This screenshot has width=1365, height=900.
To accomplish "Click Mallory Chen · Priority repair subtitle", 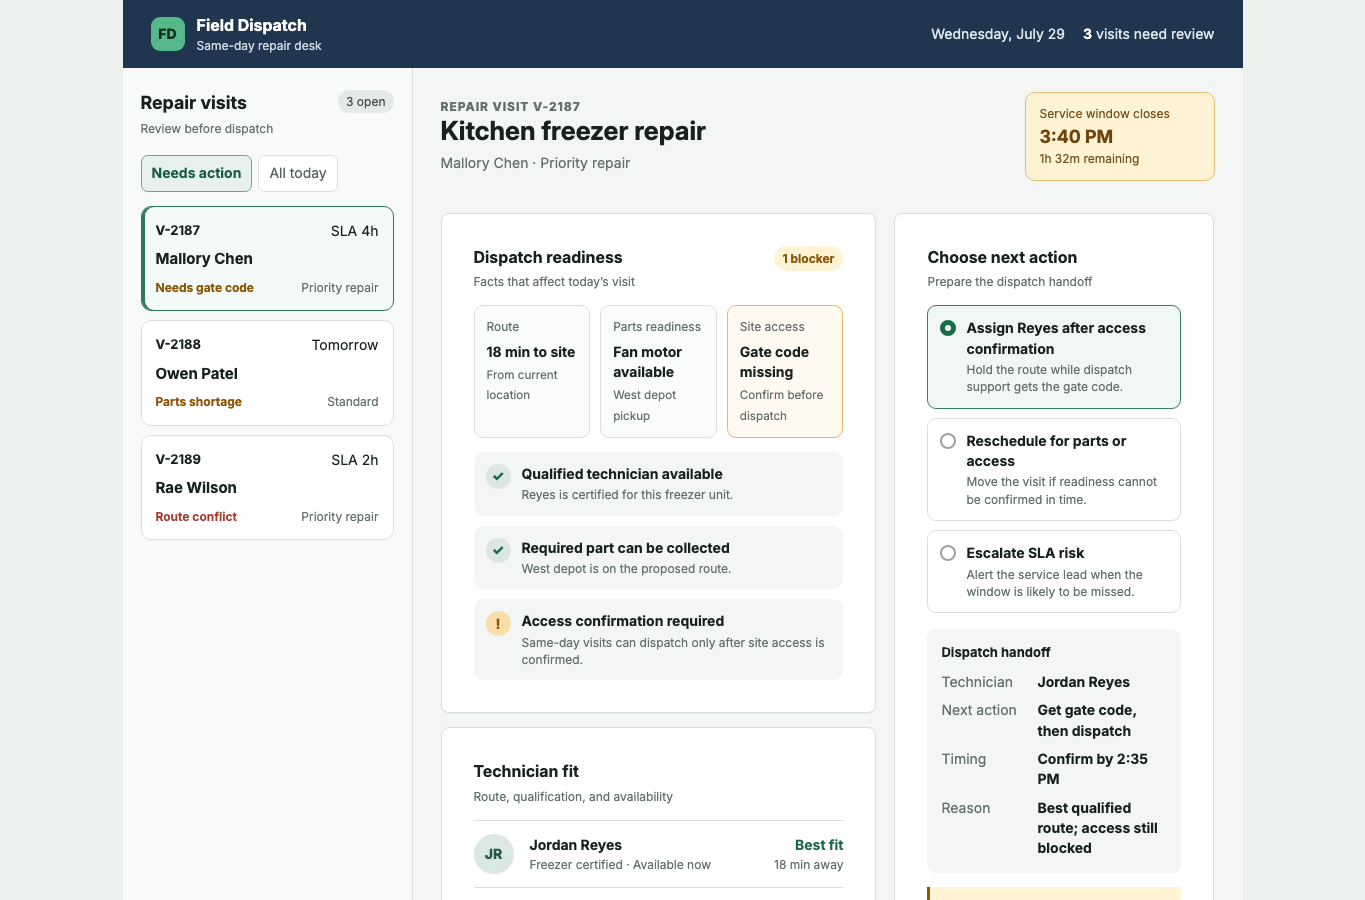I will pyautogui.click(x=535, y=163).
